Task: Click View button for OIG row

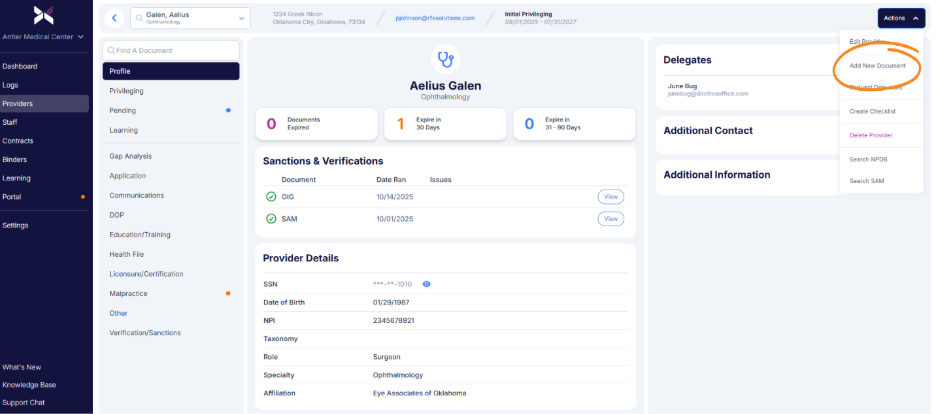Action: [610, 196]
